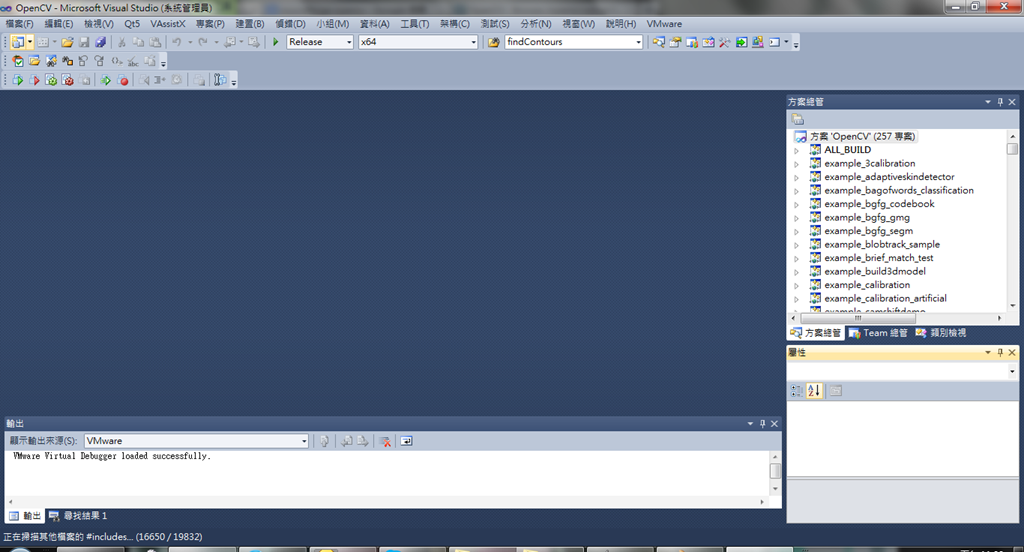The width and height of the screenshot is (1024, 552).
Task: Pin the Properties panel
Action: pyautogui.click(x=1000, y=353)
